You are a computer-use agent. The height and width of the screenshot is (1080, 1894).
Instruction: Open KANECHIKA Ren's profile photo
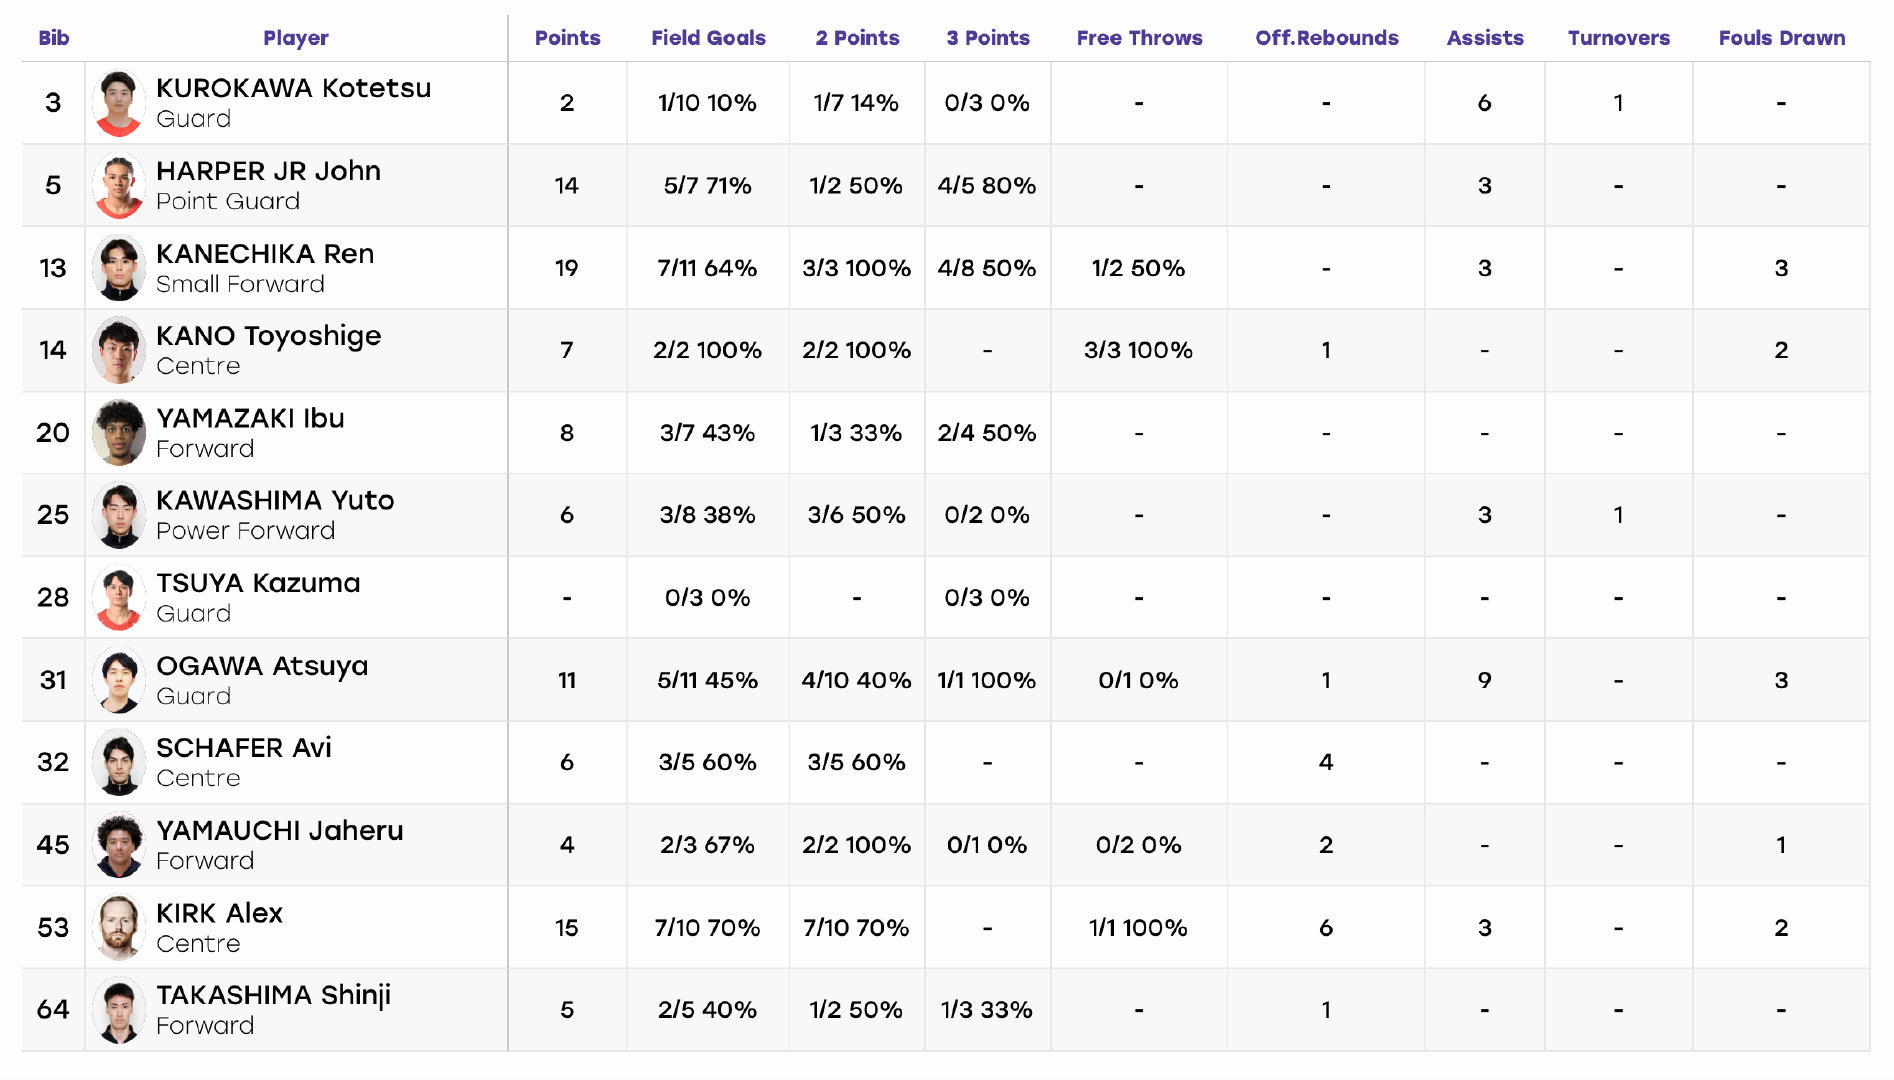tap(119, 268)
